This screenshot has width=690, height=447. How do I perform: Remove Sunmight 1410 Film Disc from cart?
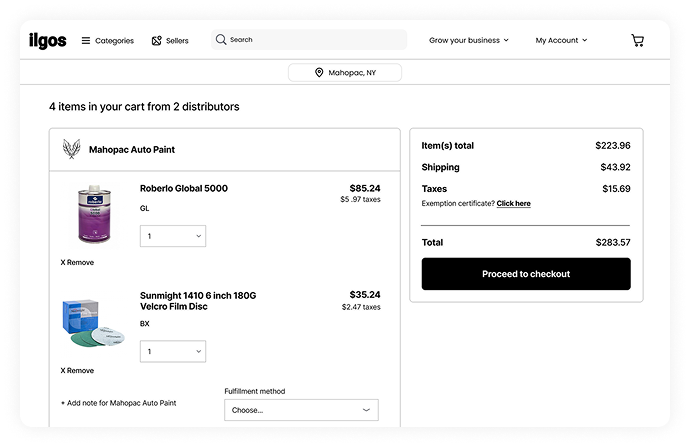click(x=77, y=370)
